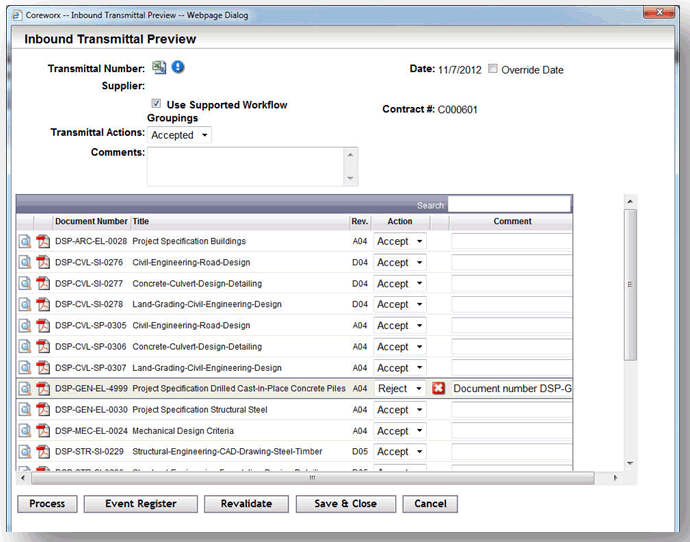Uncheck Use Supported Workflow Groupings
Viewport: 690px width, 542px height.
point(156,103)
